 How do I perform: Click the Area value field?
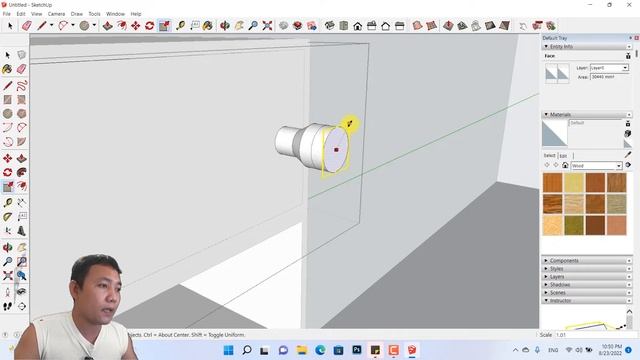609,77
